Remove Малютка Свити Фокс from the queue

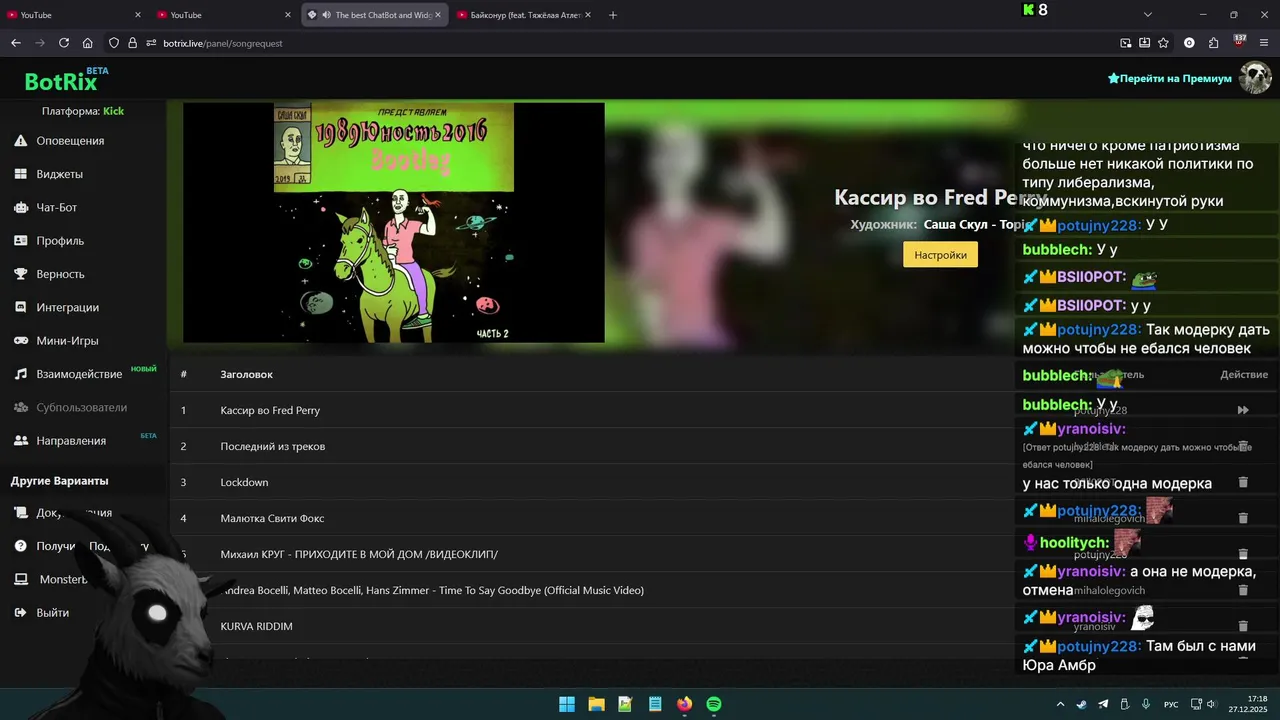(x=1243, y=518)
